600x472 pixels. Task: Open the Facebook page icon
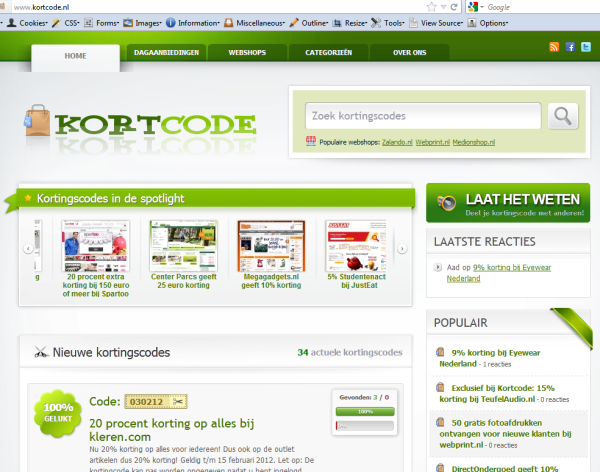click(x=570, y=47)
